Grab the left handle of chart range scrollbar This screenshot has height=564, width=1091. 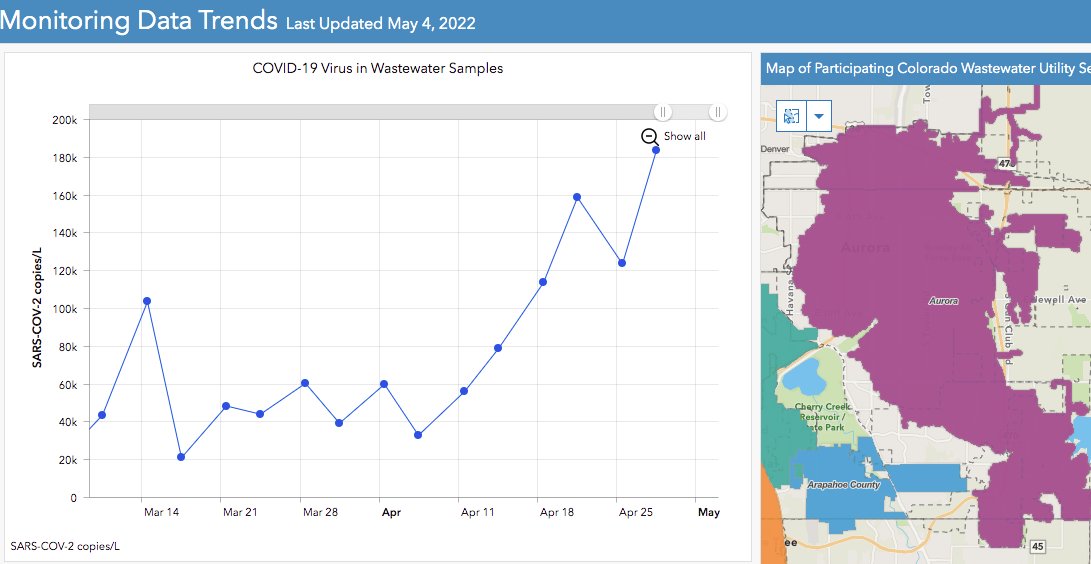click(663, 112)
